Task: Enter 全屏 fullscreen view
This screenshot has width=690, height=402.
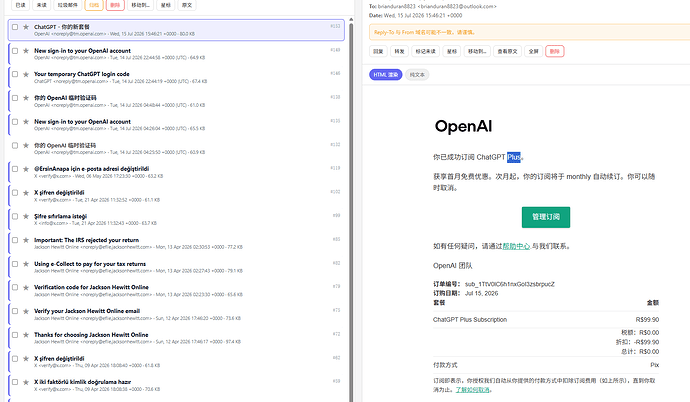Action: tap(533, 51)
